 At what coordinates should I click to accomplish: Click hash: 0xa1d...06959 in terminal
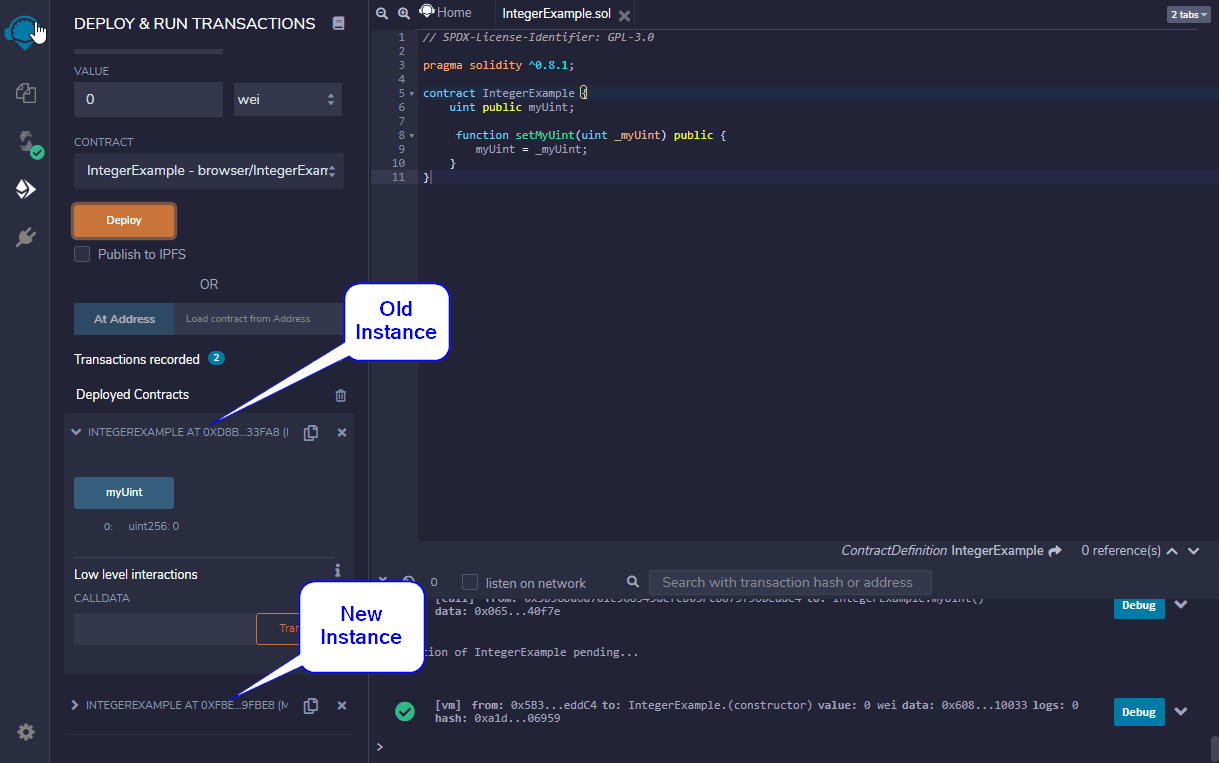[497, 718]
